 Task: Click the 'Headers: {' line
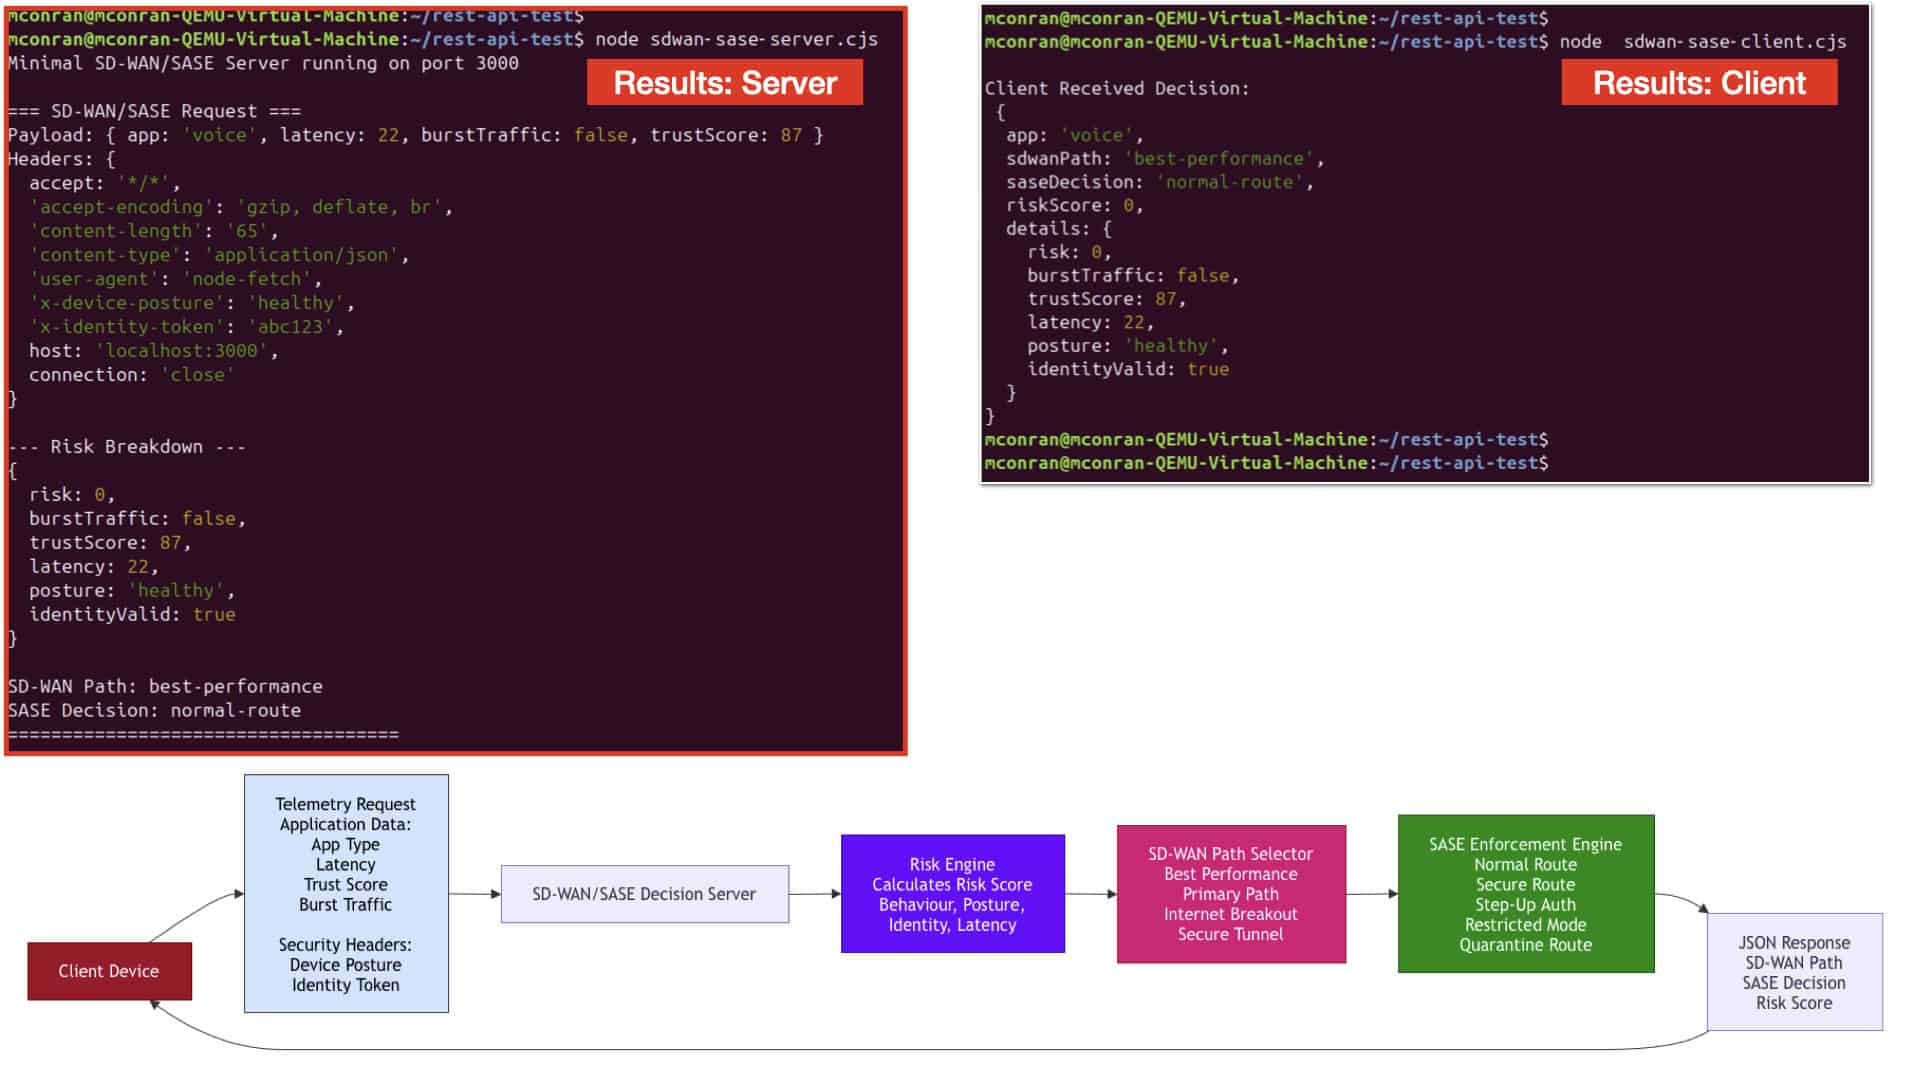coord(61,159)
